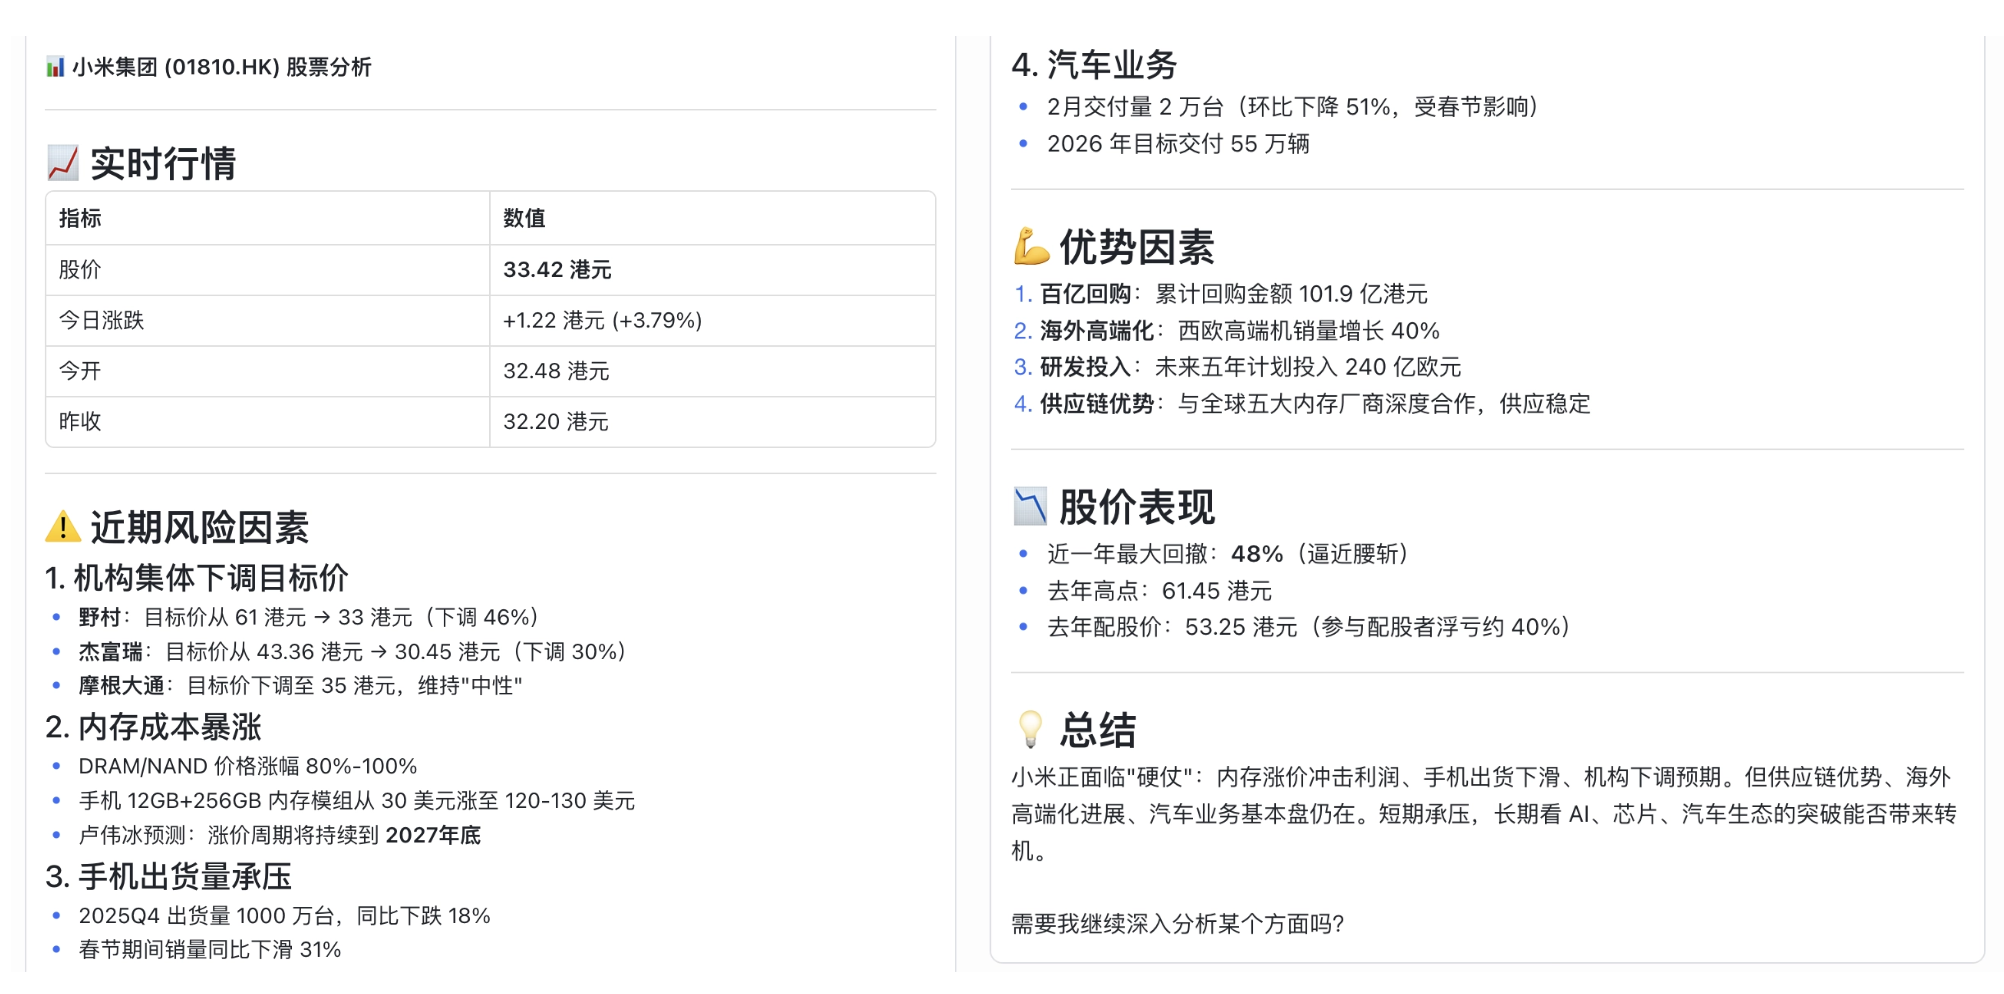Click the bold 供应链优势 list item

pos(1097,404)
